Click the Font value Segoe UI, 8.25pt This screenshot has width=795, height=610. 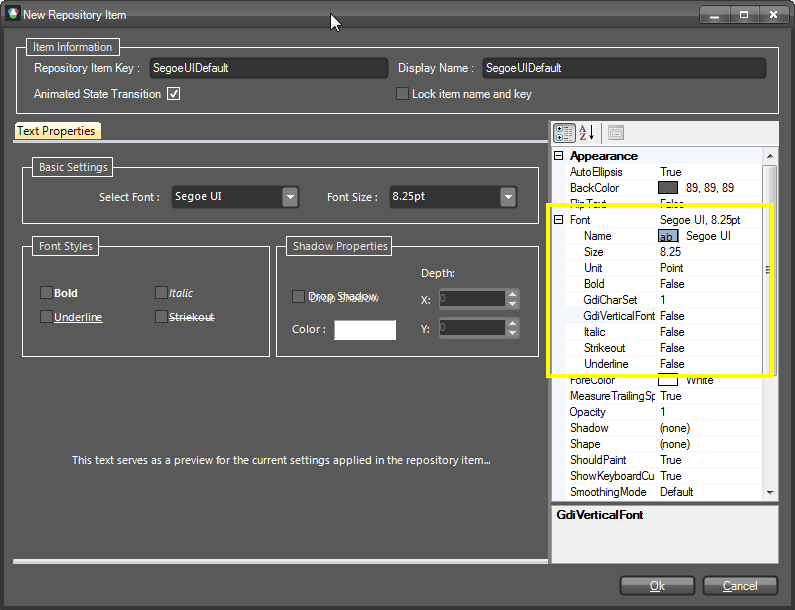click(x=700, y=220)
